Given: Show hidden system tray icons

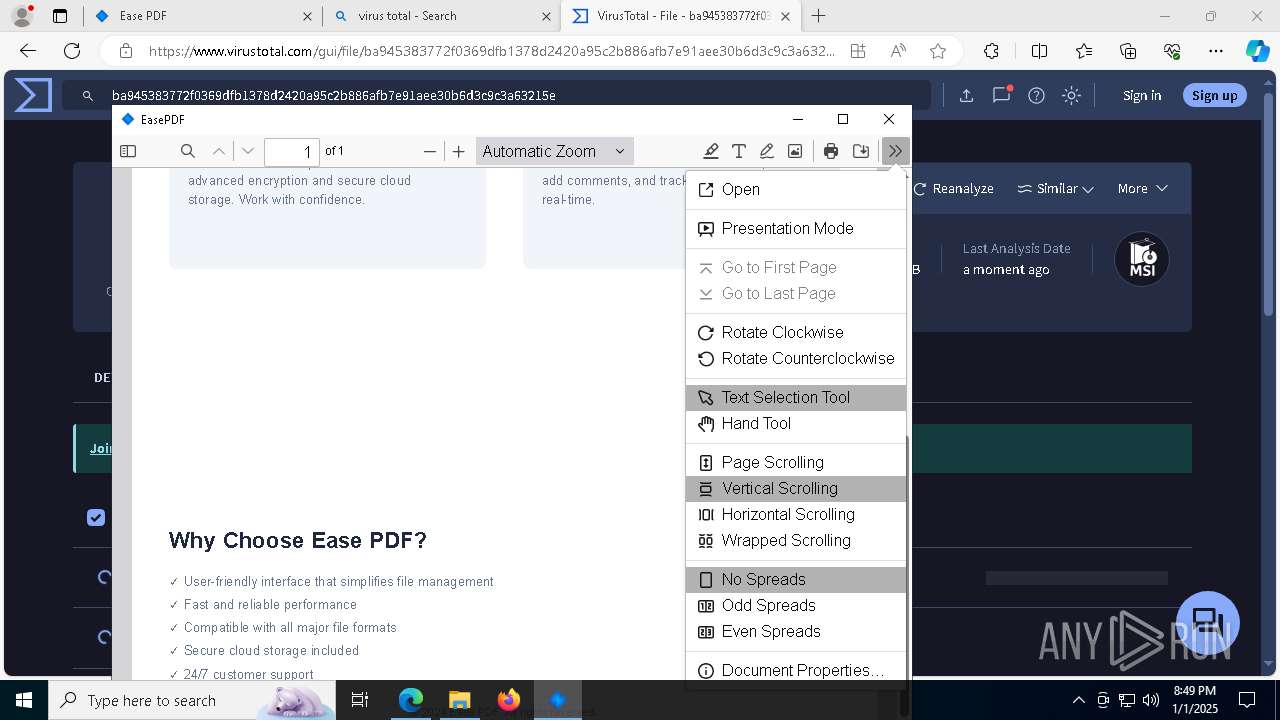Looking at the screenshot, I should (x=1078, y=700).
